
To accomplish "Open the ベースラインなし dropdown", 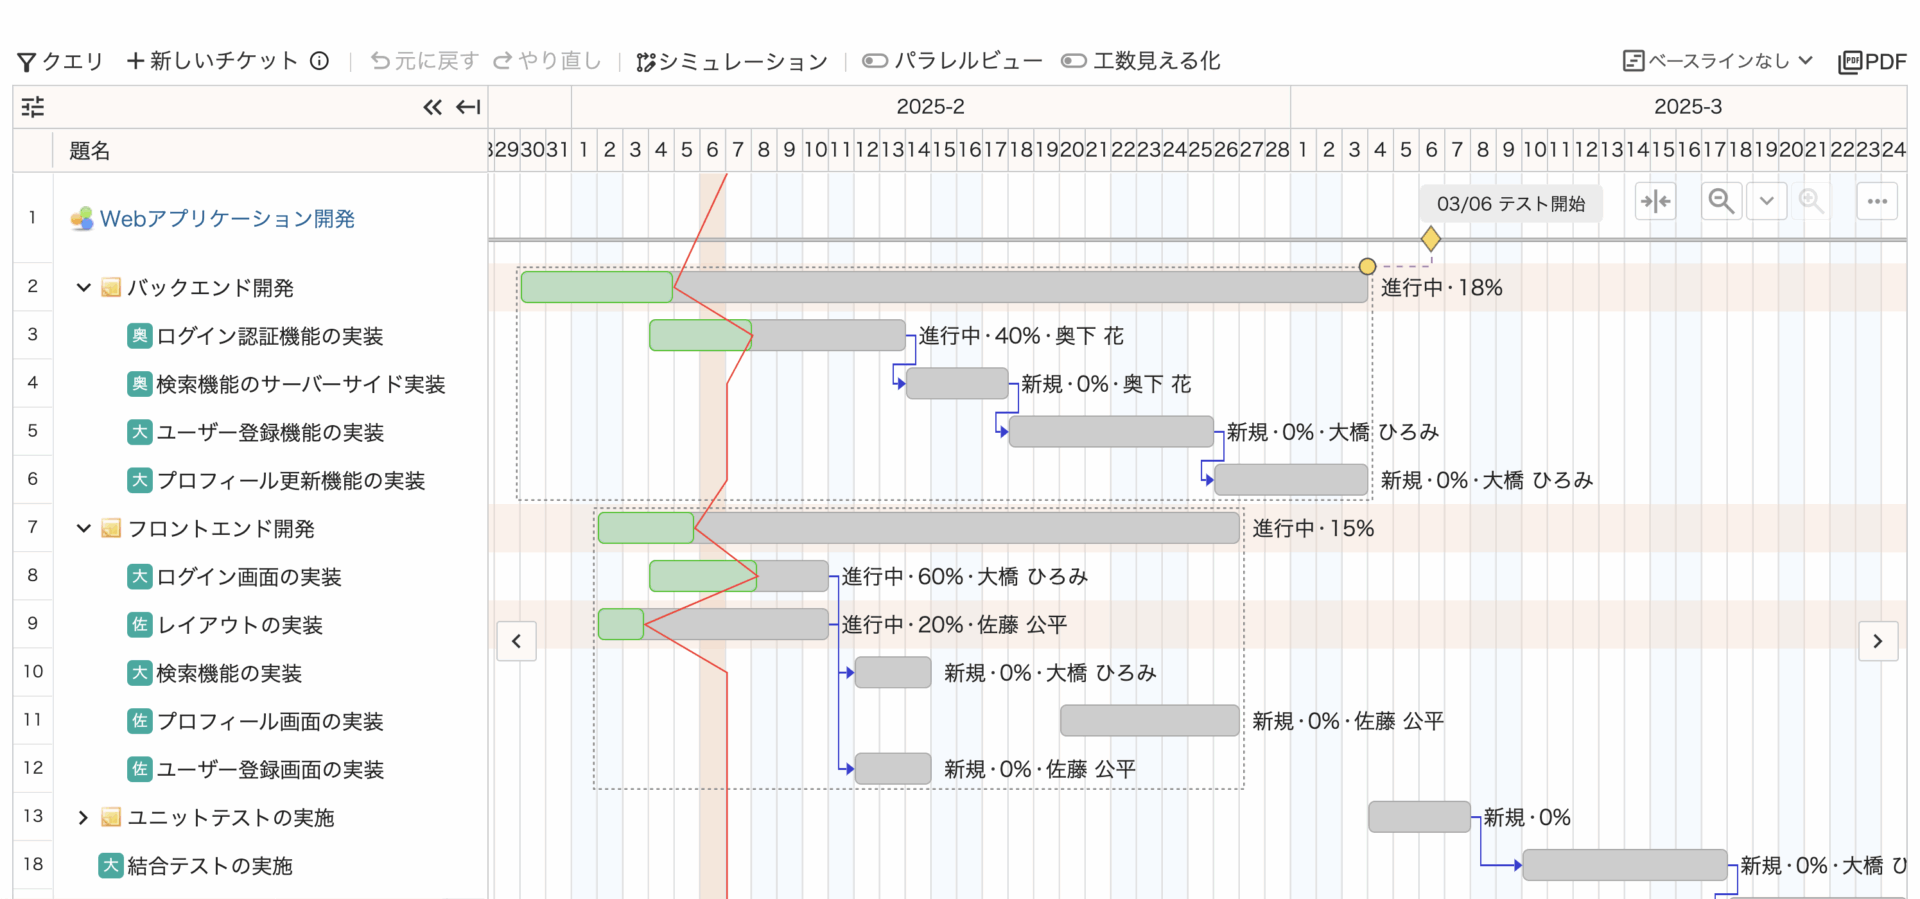I will [1718, 61].
